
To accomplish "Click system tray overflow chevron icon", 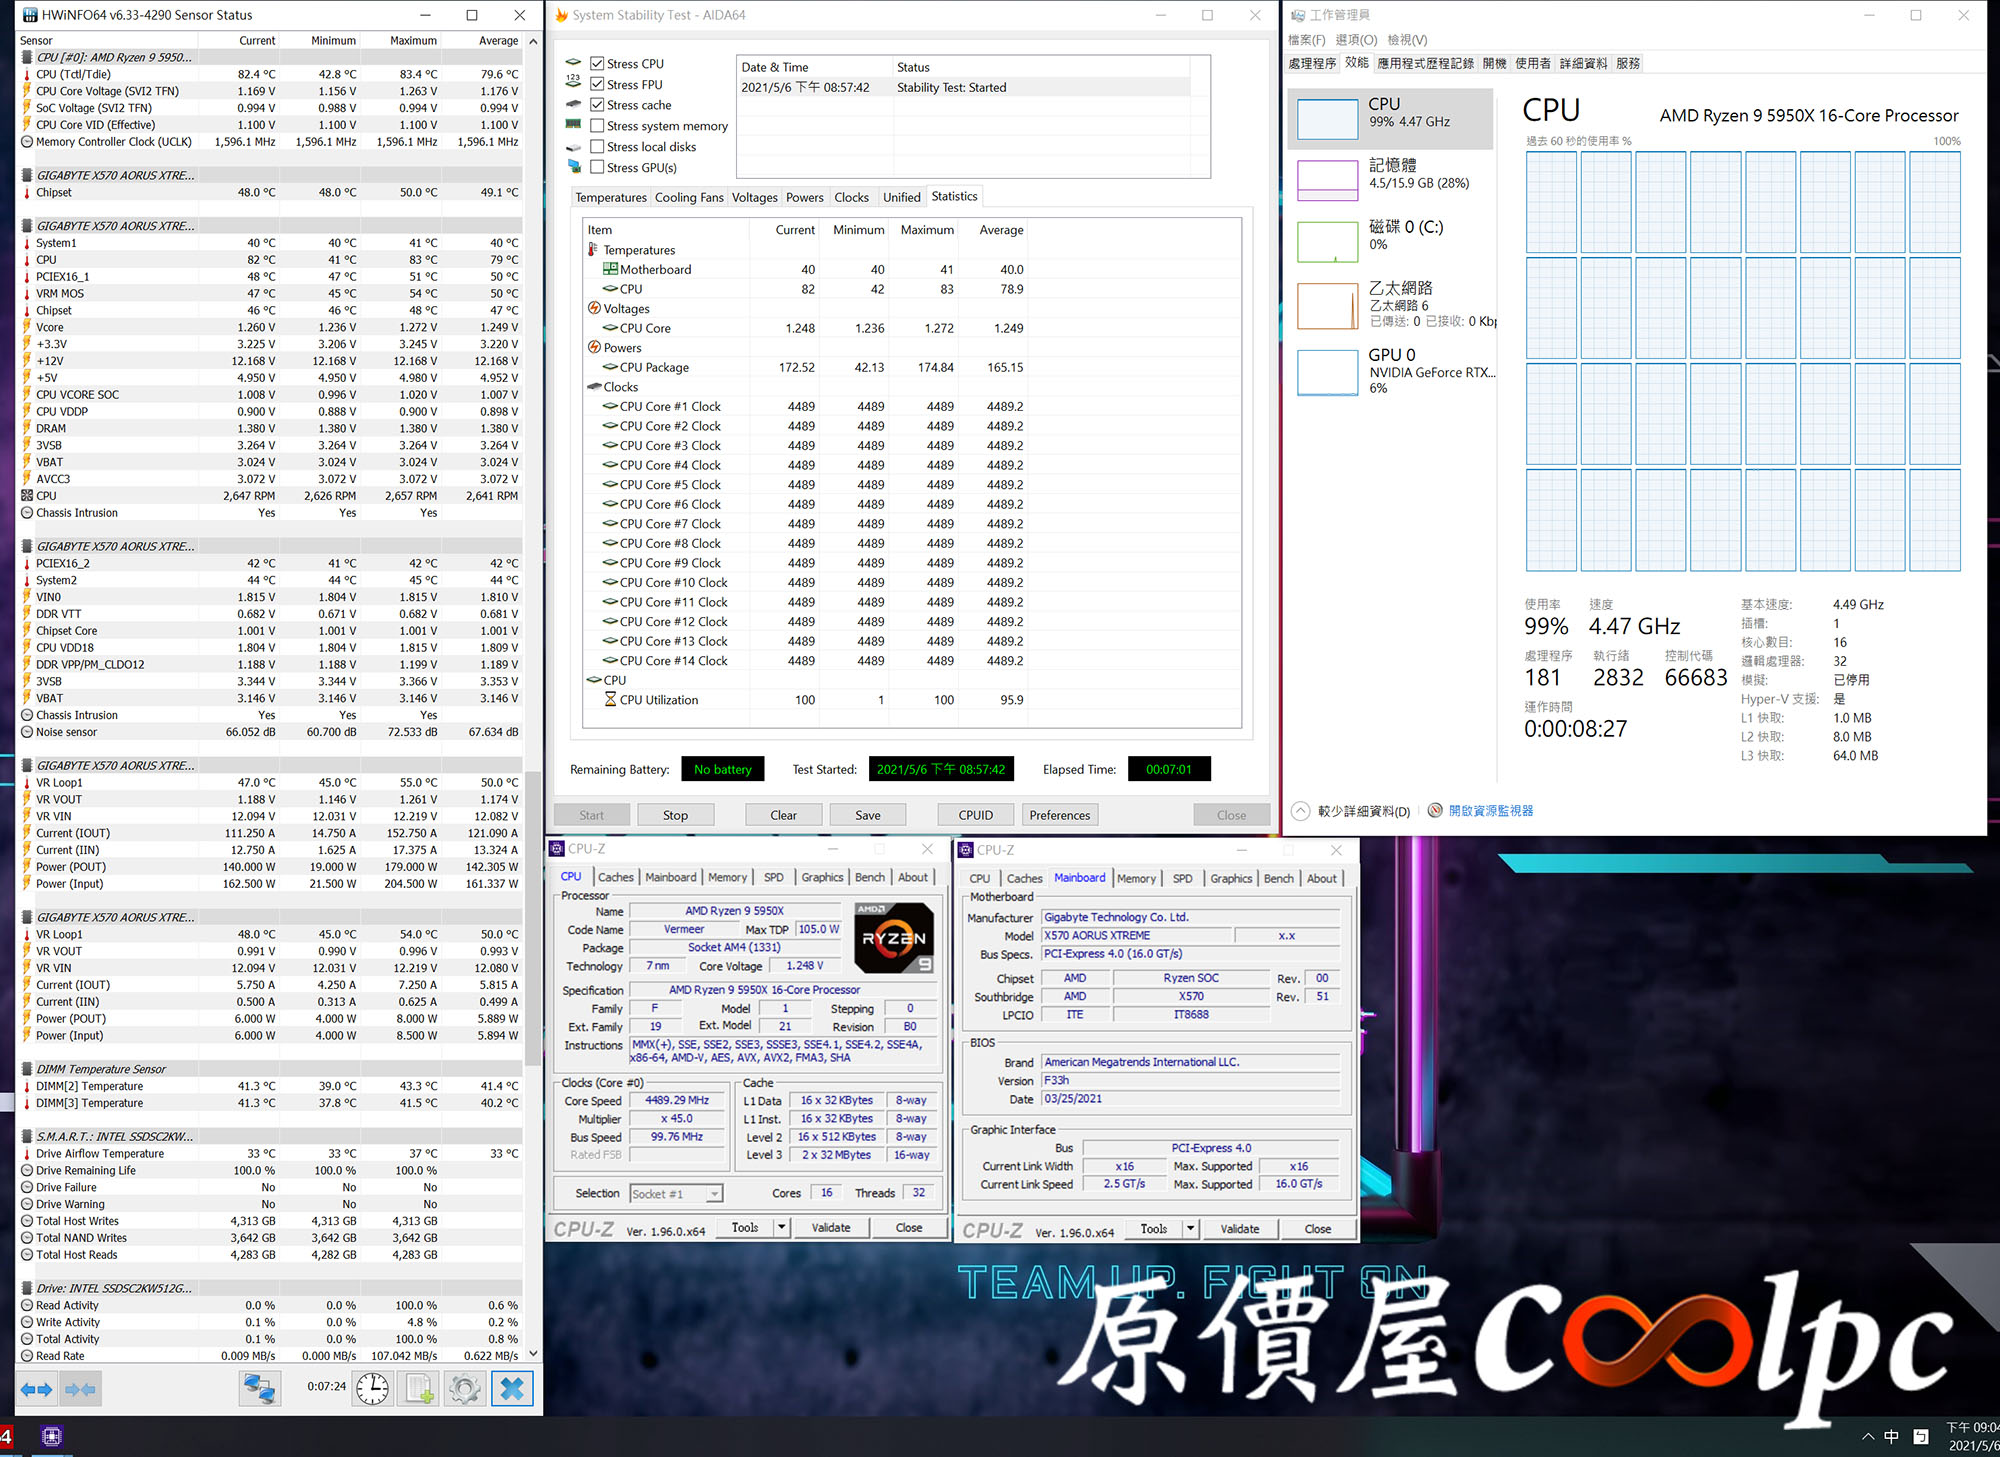I will pyautogui.click(x=1867, y=1437).
